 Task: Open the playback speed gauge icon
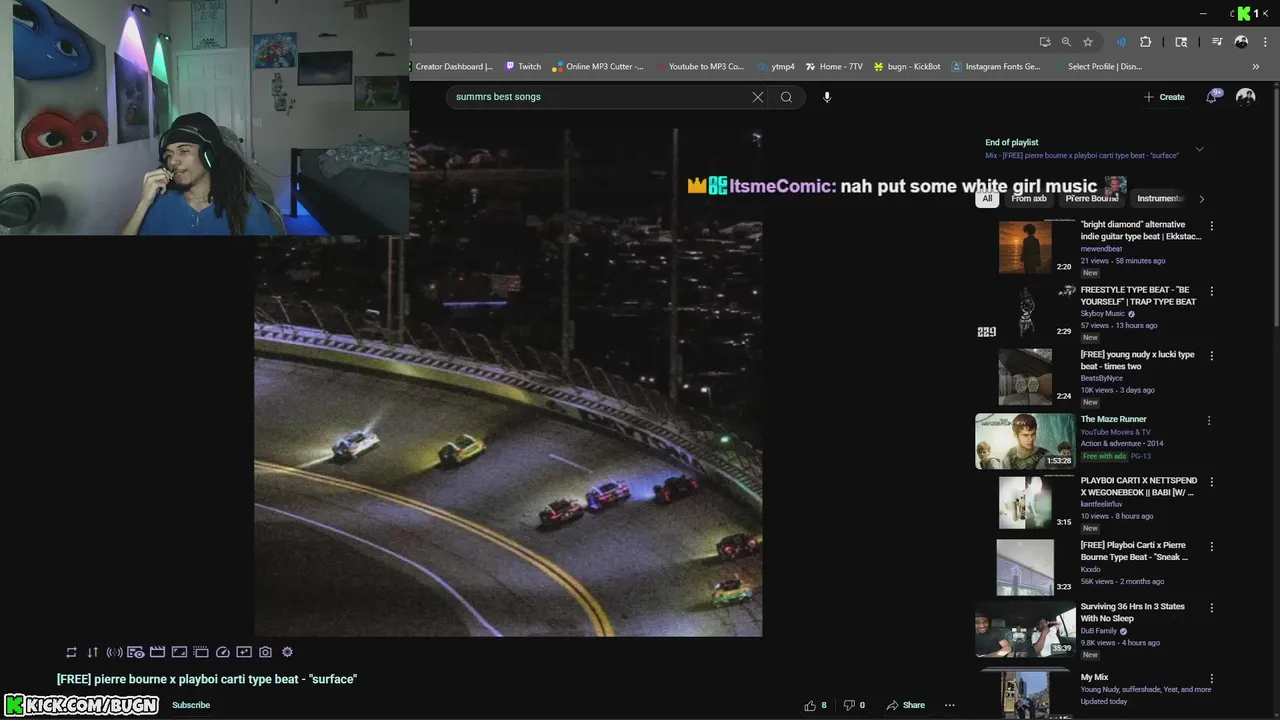(222, 652)
